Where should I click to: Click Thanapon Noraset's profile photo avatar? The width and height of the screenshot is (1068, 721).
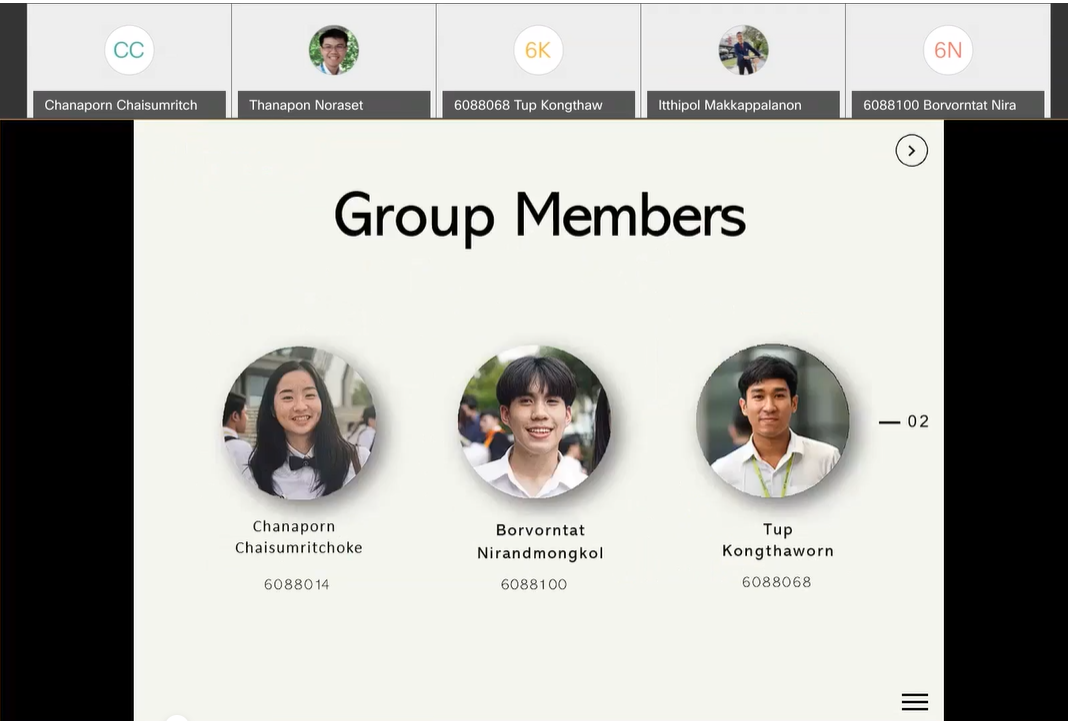tap(334, 50)
